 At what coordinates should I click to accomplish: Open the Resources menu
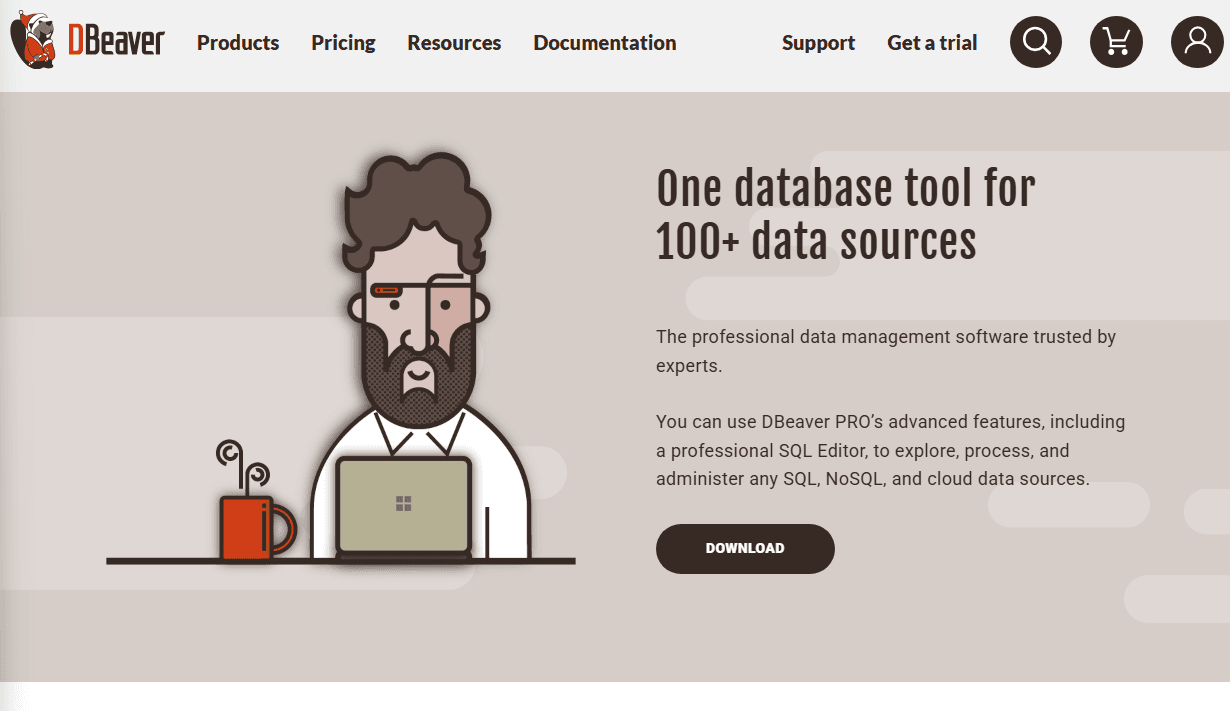coord(454,43)
